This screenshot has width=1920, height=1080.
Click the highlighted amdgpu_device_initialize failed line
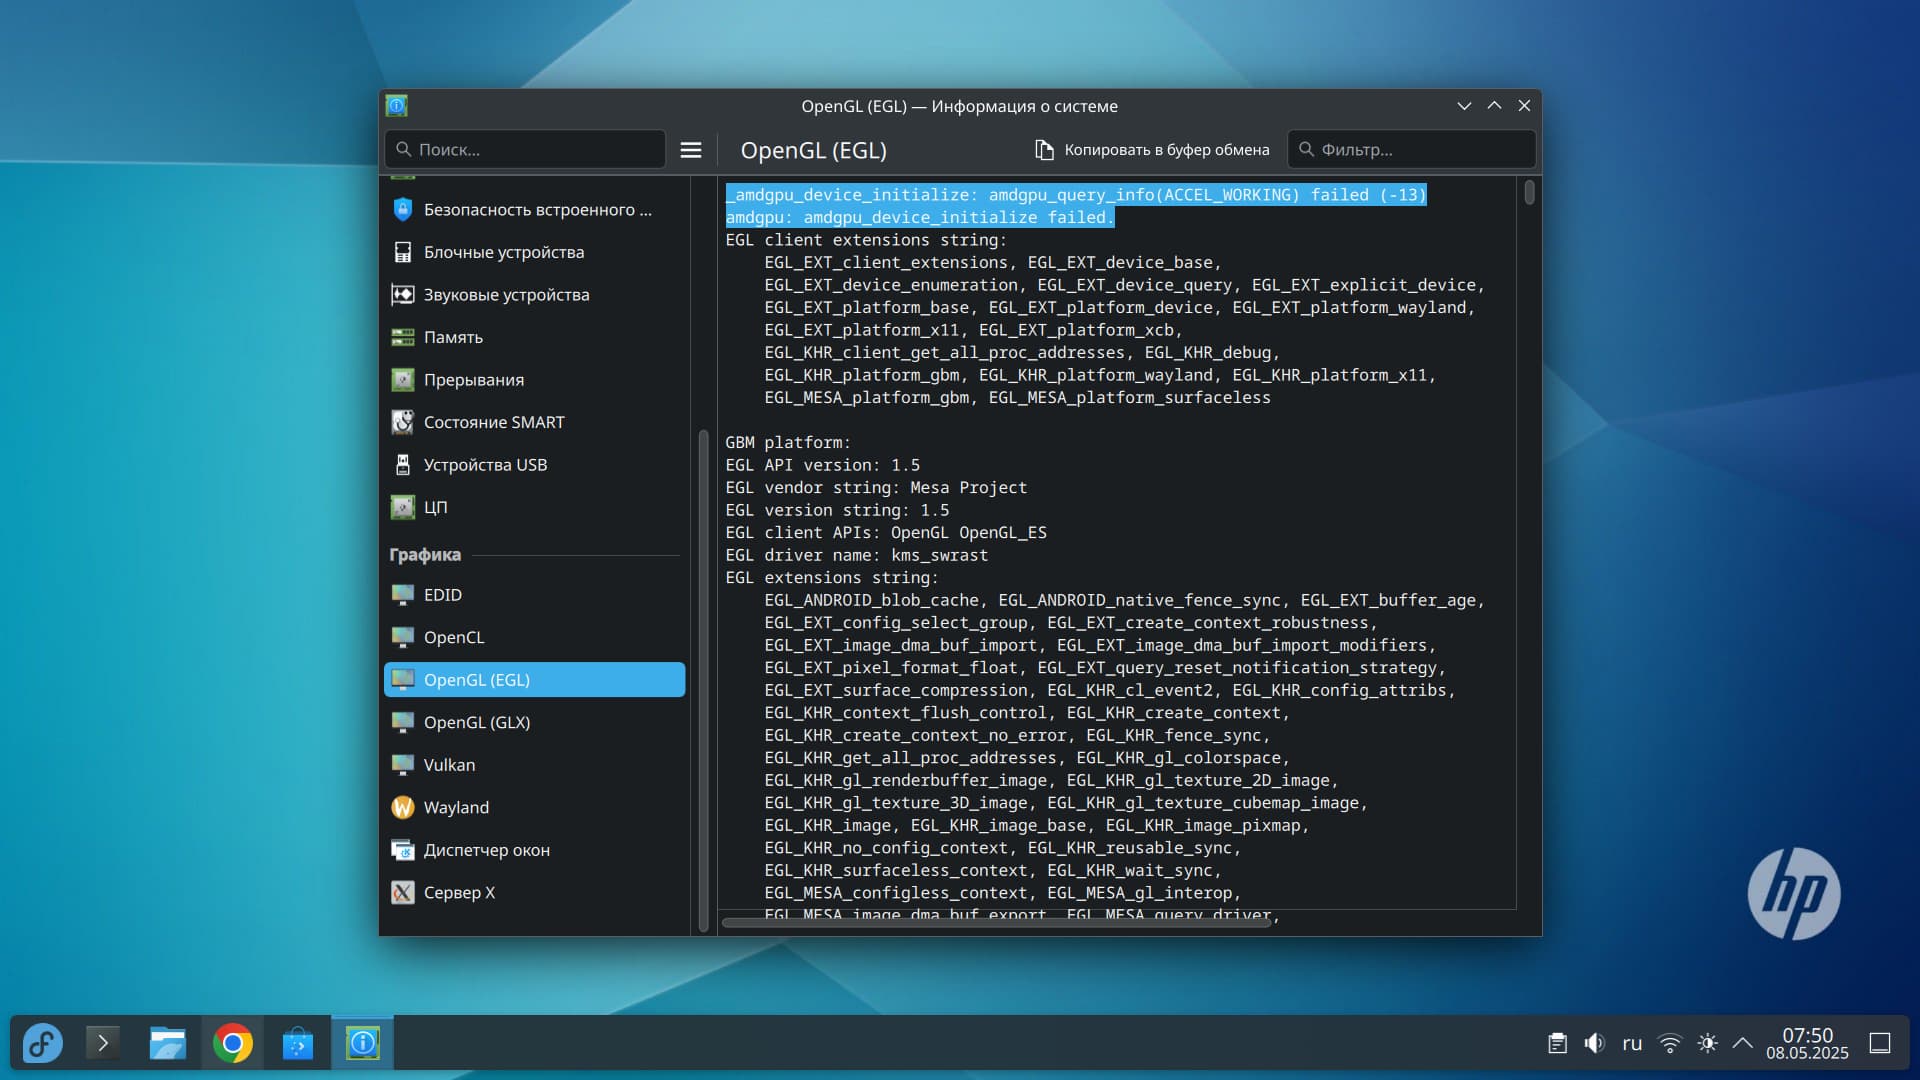click(919, 217)
